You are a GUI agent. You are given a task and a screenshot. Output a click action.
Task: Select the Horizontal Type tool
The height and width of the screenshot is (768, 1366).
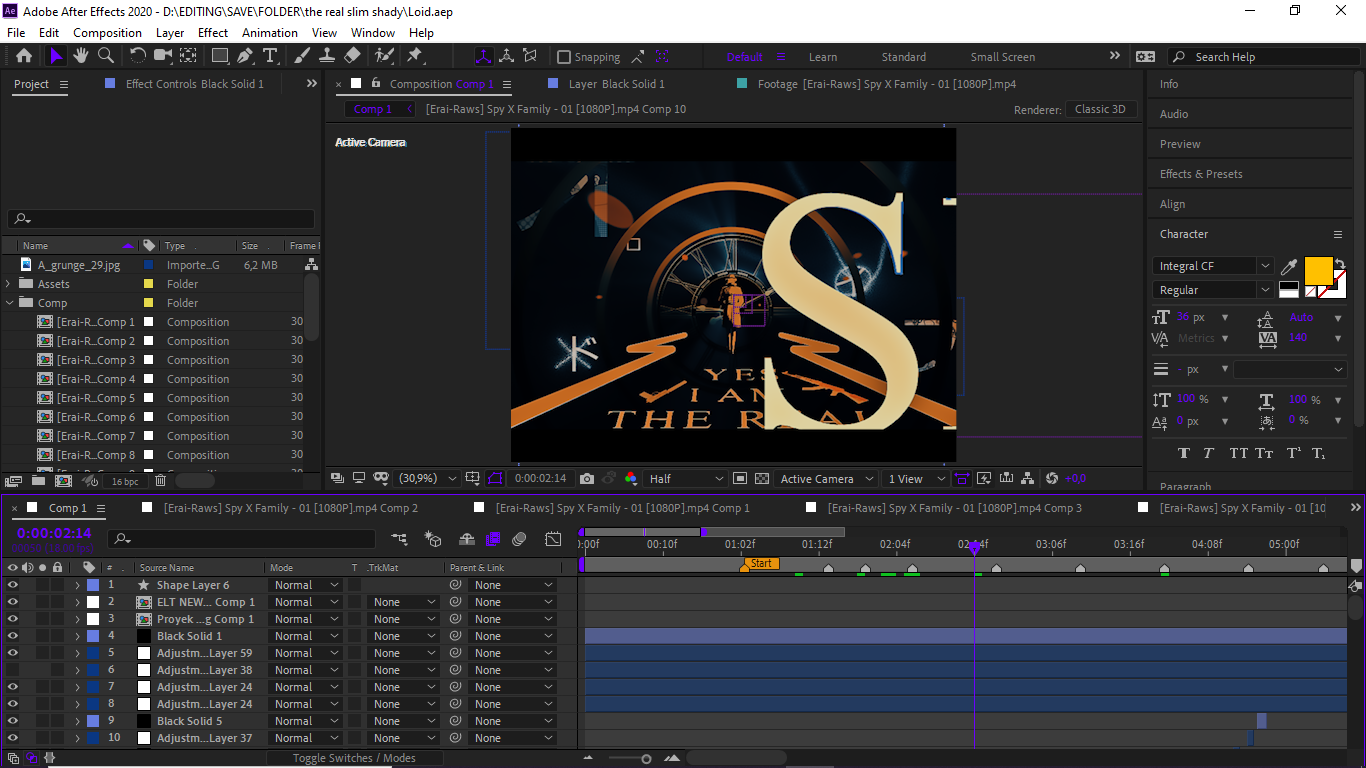[270, 56]
